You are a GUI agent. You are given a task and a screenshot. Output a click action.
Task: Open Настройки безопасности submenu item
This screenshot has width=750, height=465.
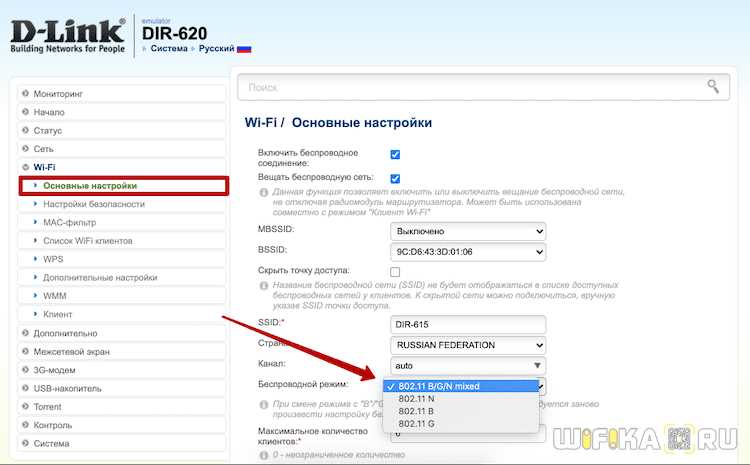point(122,204)
